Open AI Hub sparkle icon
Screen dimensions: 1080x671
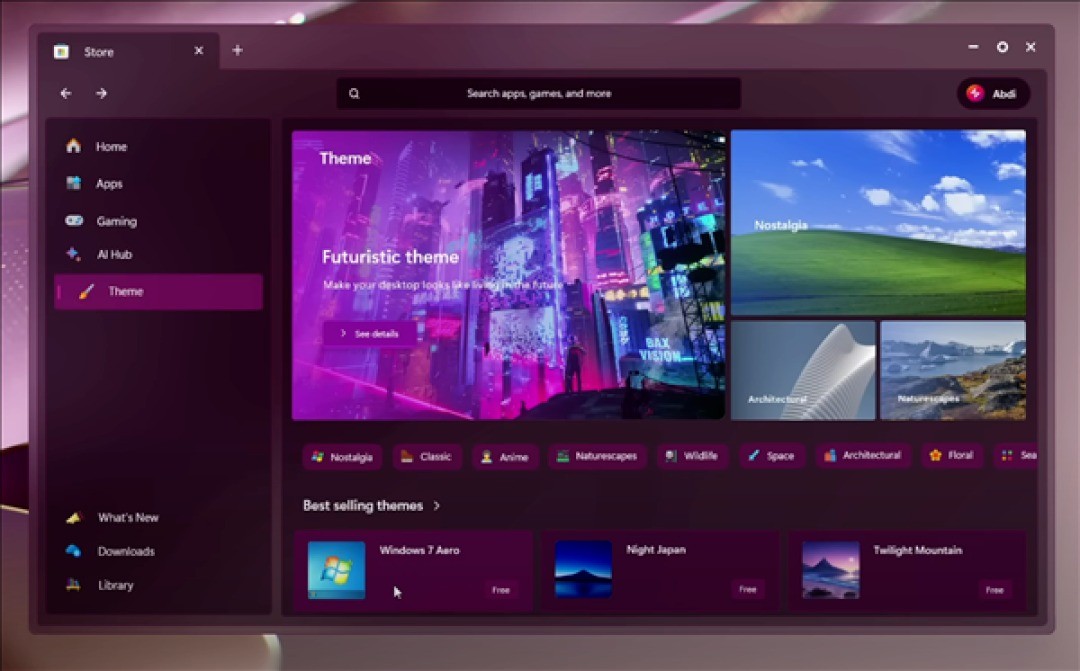pyautogui.click(x=73, y=254)
